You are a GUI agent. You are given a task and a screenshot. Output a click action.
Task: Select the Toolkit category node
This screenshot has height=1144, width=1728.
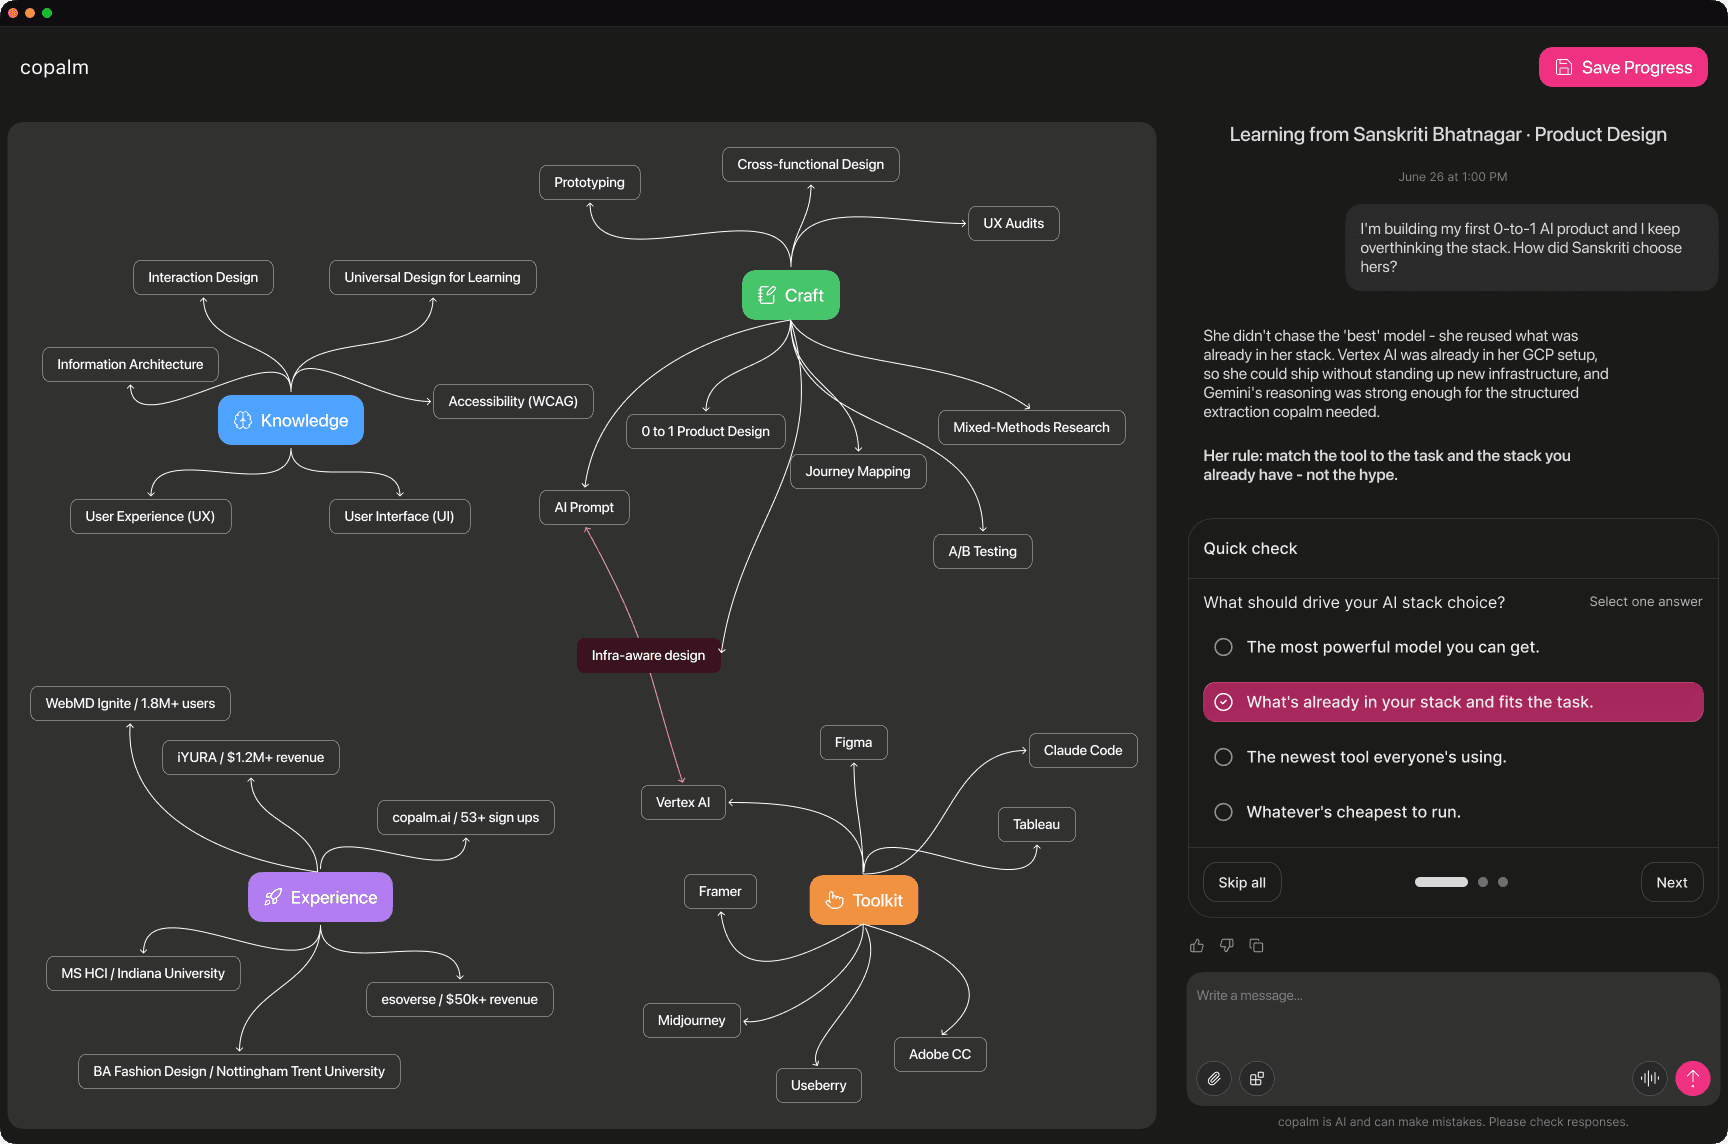(864, 900)
